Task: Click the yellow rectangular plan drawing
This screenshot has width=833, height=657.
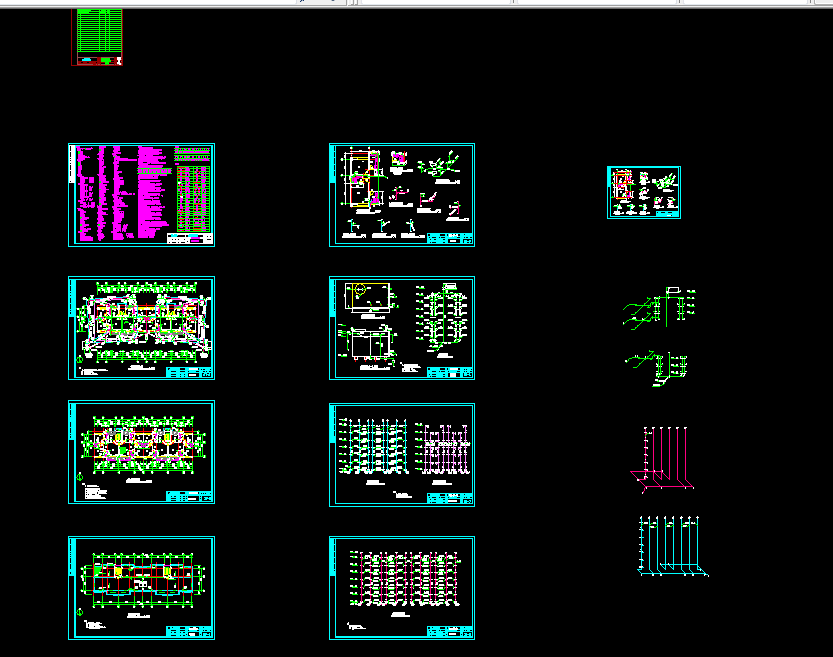Action: click(368, 296)
